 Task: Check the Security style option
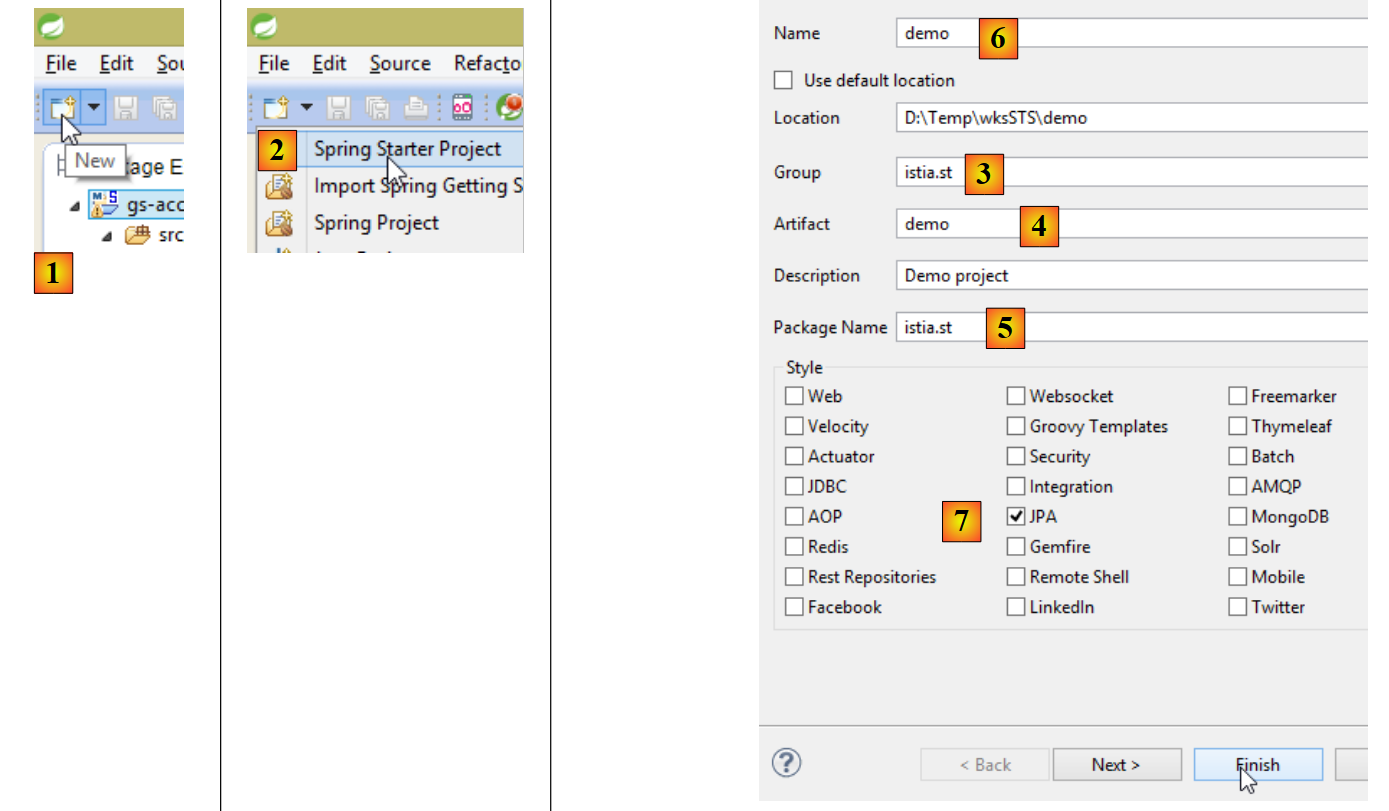click(x=1016, y=456)
